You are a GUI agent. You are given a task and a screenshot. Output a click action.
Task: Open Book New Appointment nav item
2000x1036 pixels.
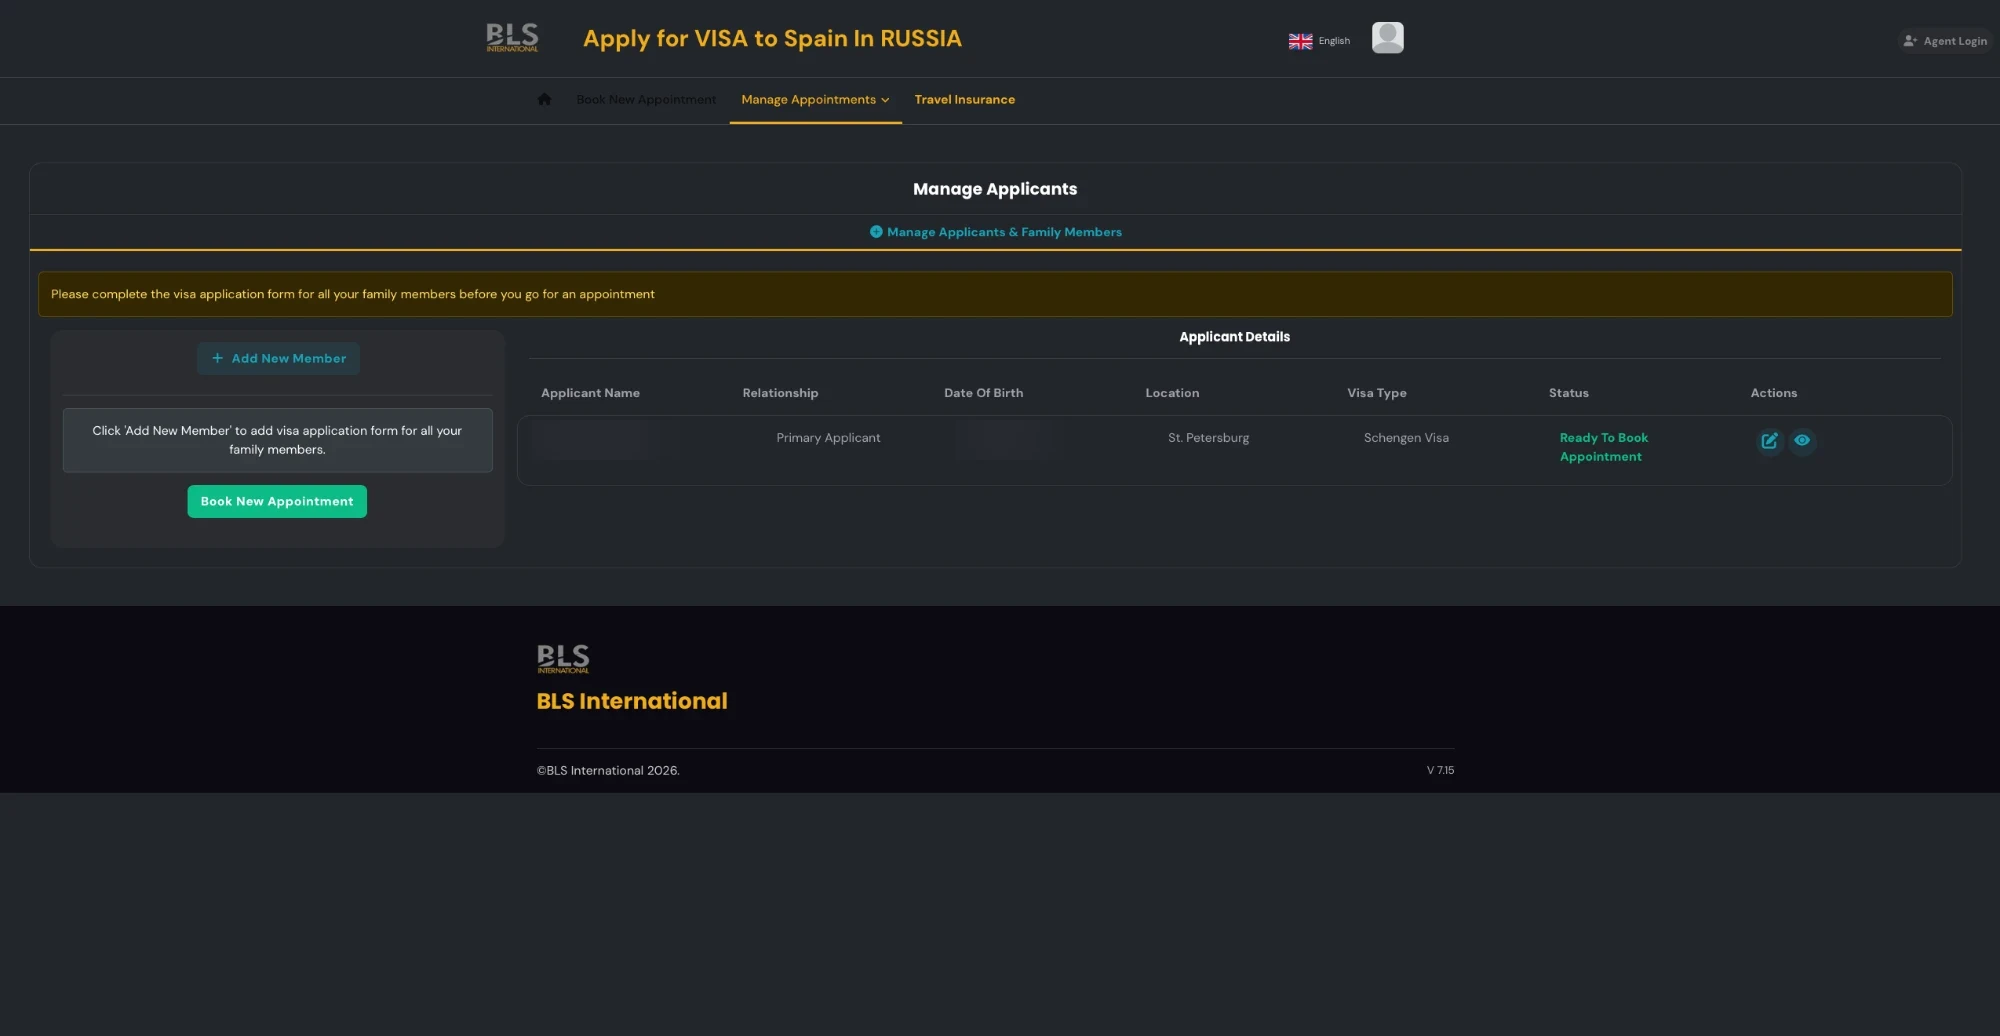point(646,99)
